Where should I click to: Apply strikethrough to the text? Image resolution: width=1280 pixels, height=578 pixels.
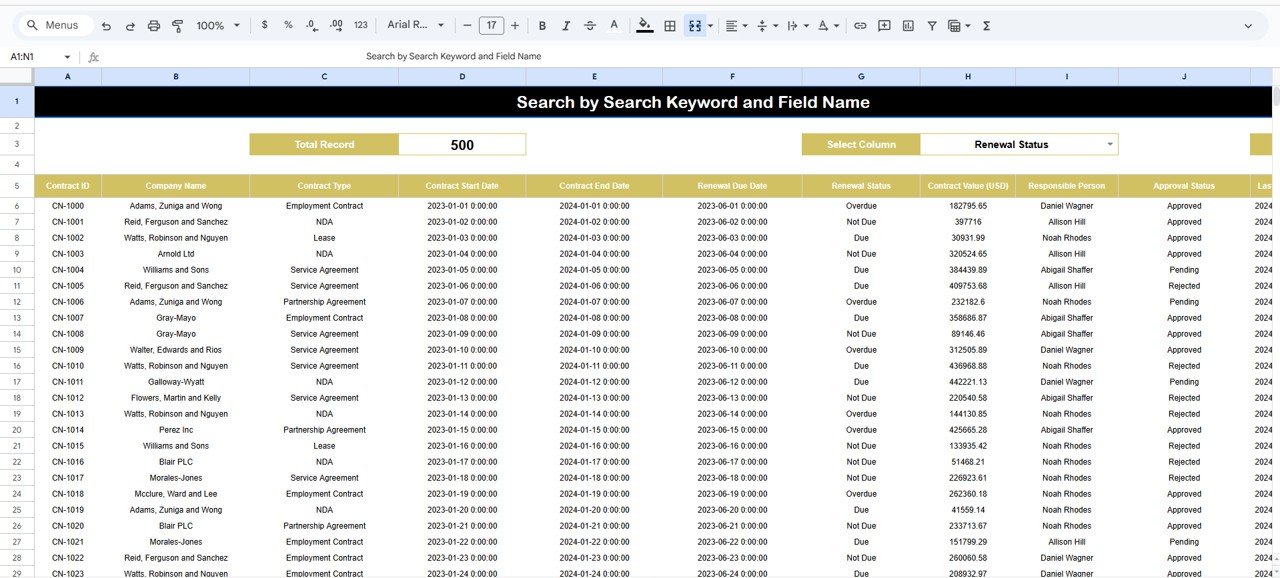(x=590, y=25)
